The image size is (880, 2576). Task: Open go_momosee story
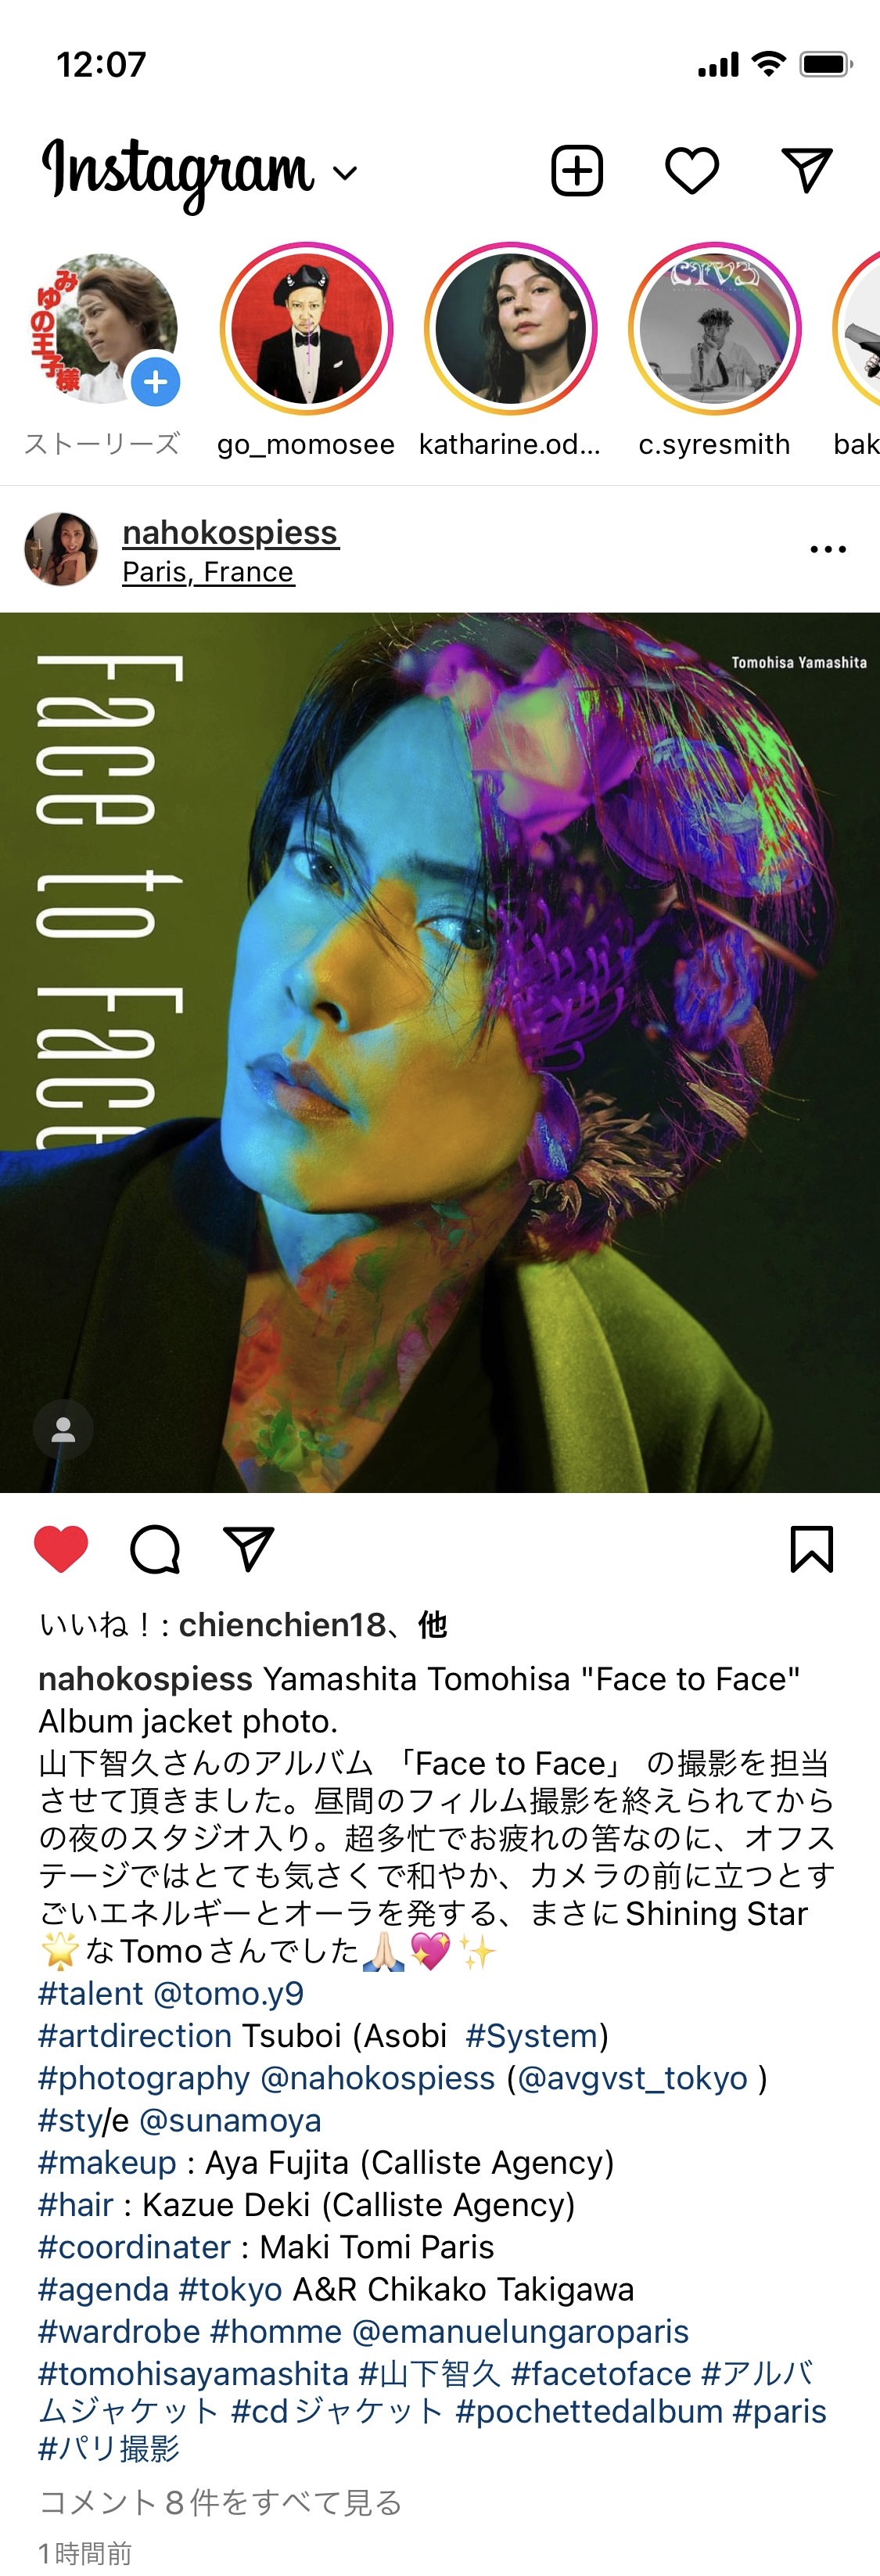point(306,328)
